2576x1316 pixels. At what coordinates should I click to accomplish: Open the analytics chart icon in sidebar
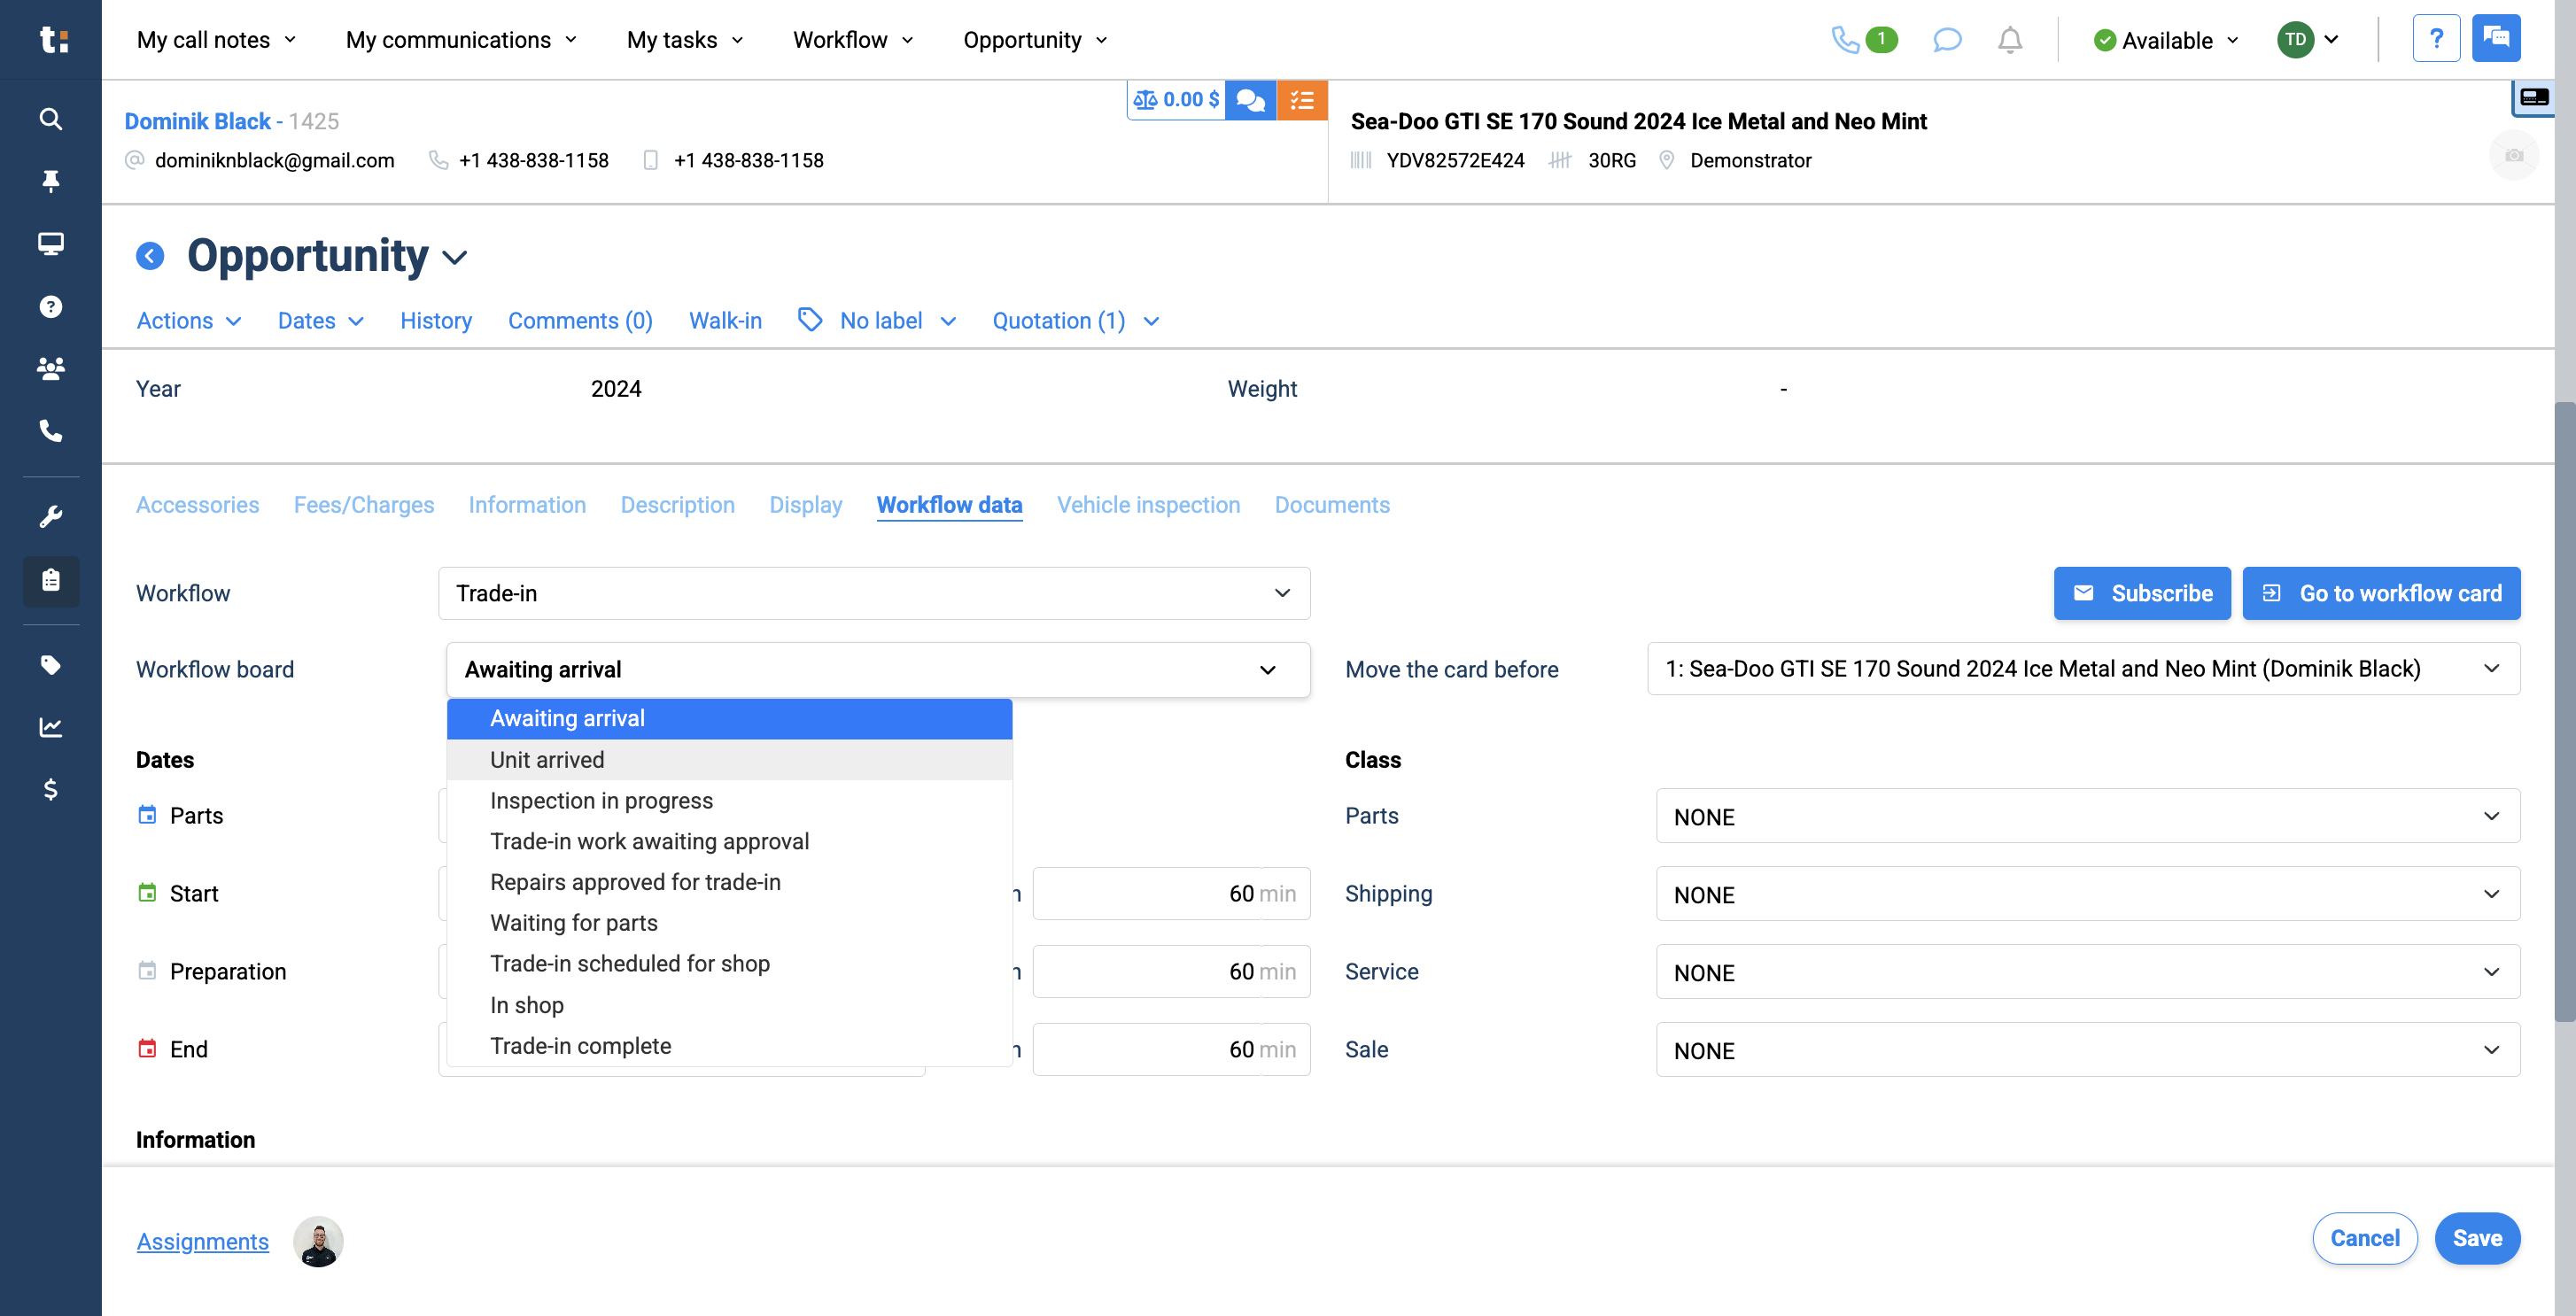pos(50,727)
